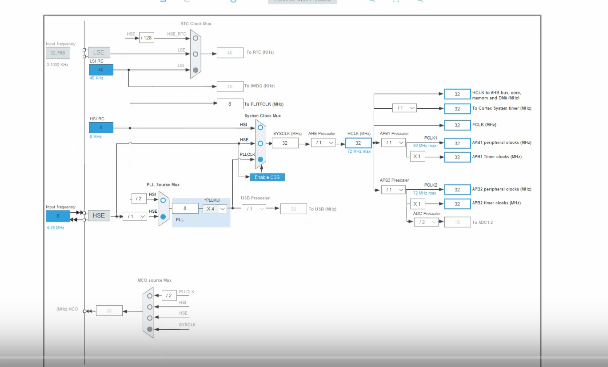Select PLLCLK input in System Clock Mux
This screenshot has width=608, height=367.
pyautogui.click(x=260, y=159)
